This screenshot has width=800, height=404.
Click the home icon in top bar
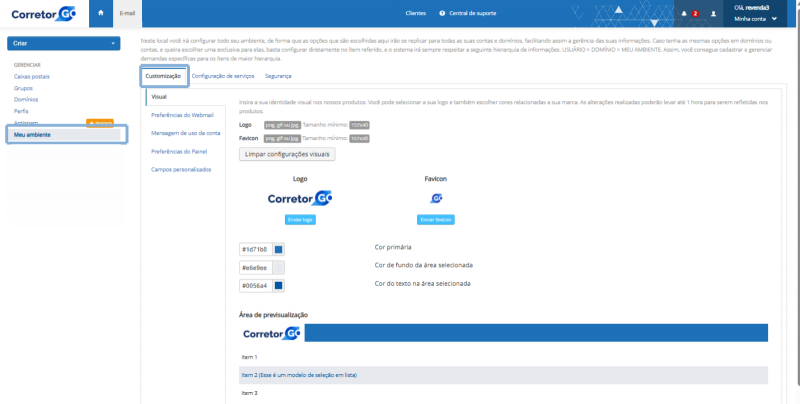tap(101, 13)
